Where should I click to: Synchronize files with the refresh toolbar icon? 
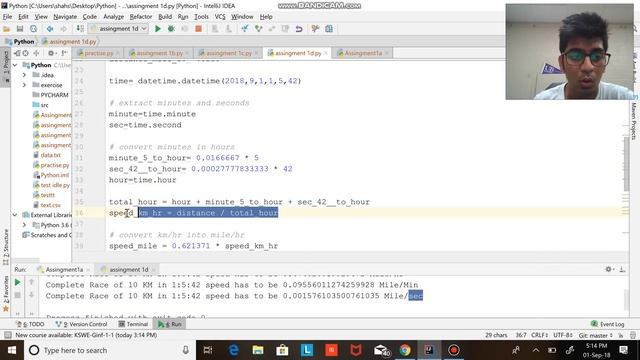tap(33, 29)
